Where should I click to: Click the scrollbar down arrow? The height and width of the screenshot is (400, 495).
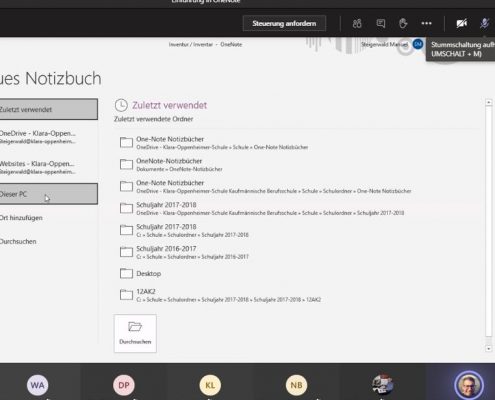pos(489,348)
